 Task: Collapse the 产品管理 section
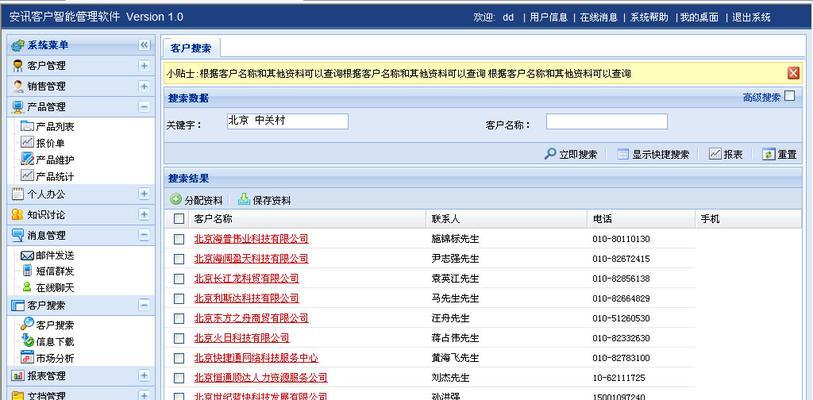click(x=144, y=107)
